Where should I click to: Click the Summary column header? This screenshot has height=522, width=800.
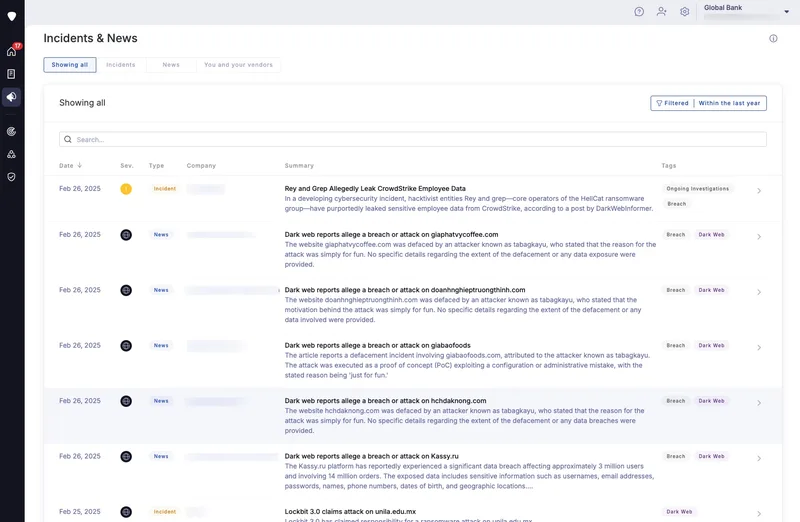(x=299, y=166)
